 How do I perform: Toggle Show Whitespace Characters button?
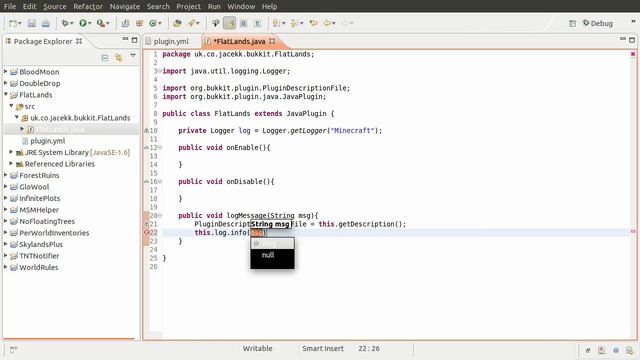point(257,23)
